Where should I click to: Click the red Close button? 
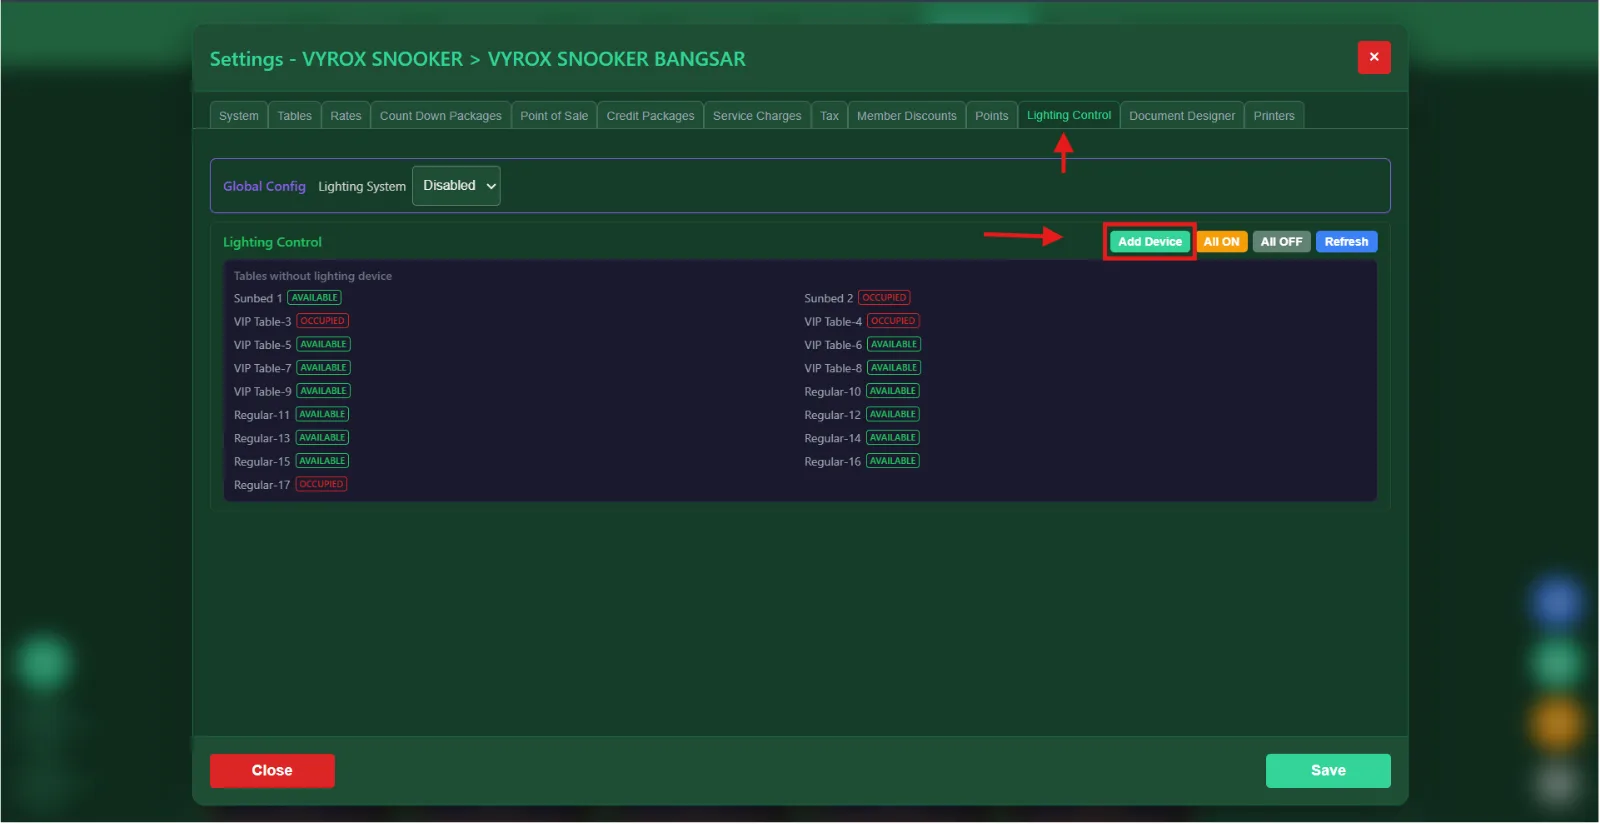tap(272, 771)
